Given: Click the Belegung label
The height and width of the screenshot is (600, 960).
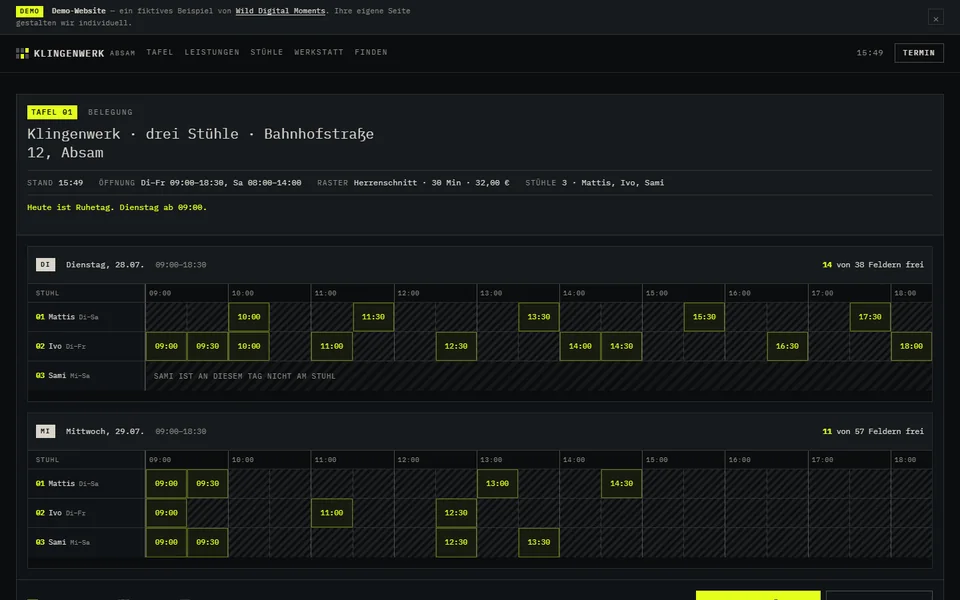Looking at the screenshot, I should point(110,112).
